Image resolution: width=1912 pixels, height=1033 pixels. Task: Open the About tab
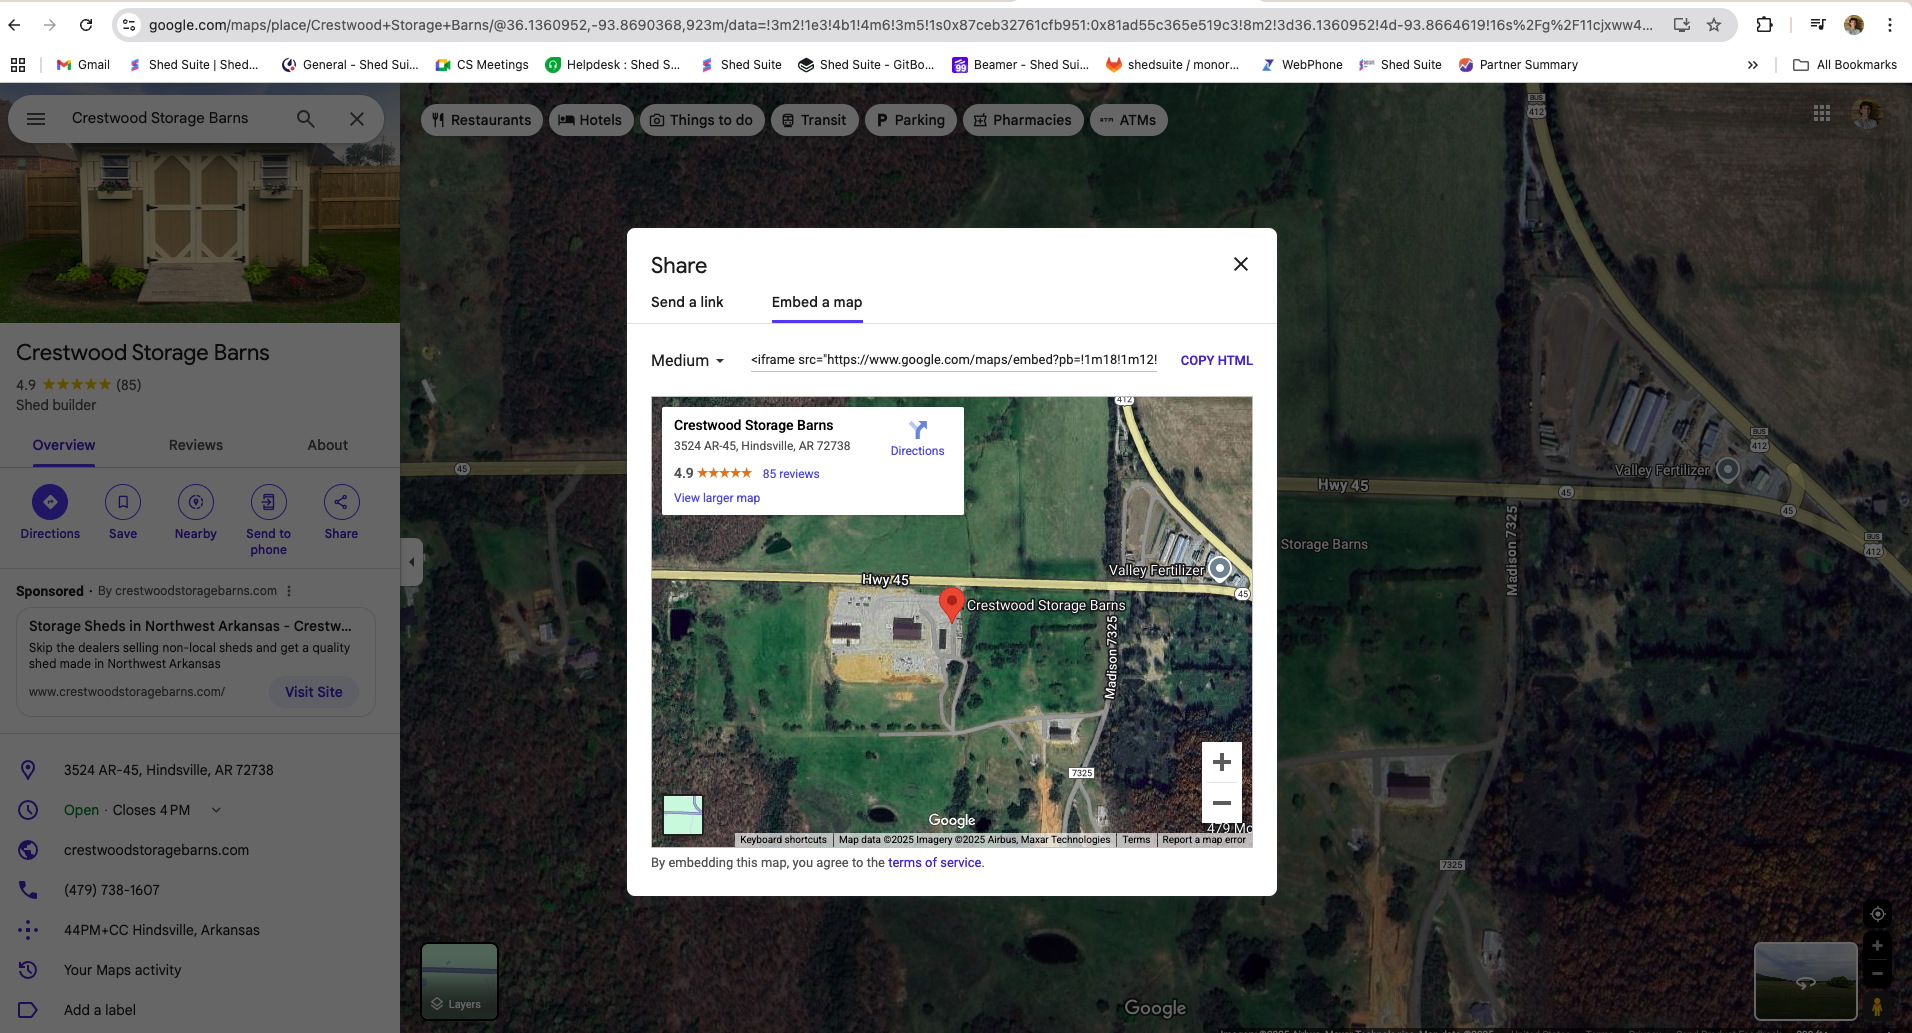[x=328, y=445]
